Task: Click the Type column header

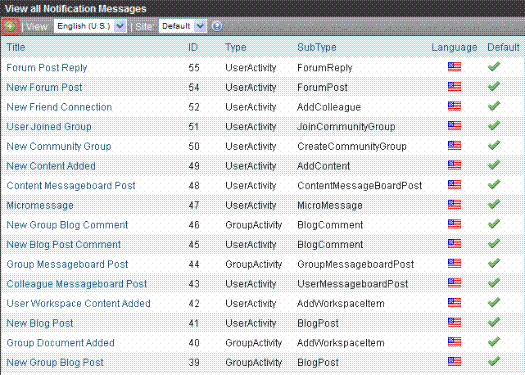Action: point(236,47)
